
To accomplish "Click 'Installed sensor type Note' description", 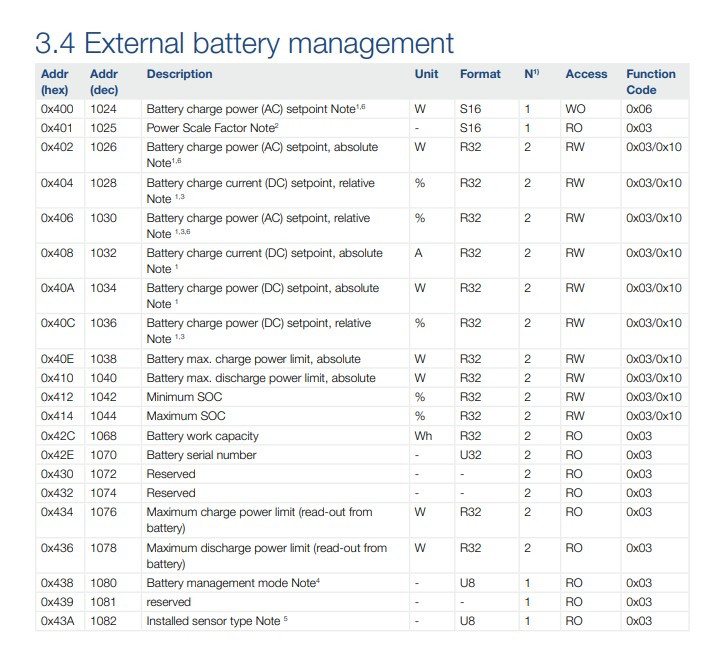I will tap(217, 621).
